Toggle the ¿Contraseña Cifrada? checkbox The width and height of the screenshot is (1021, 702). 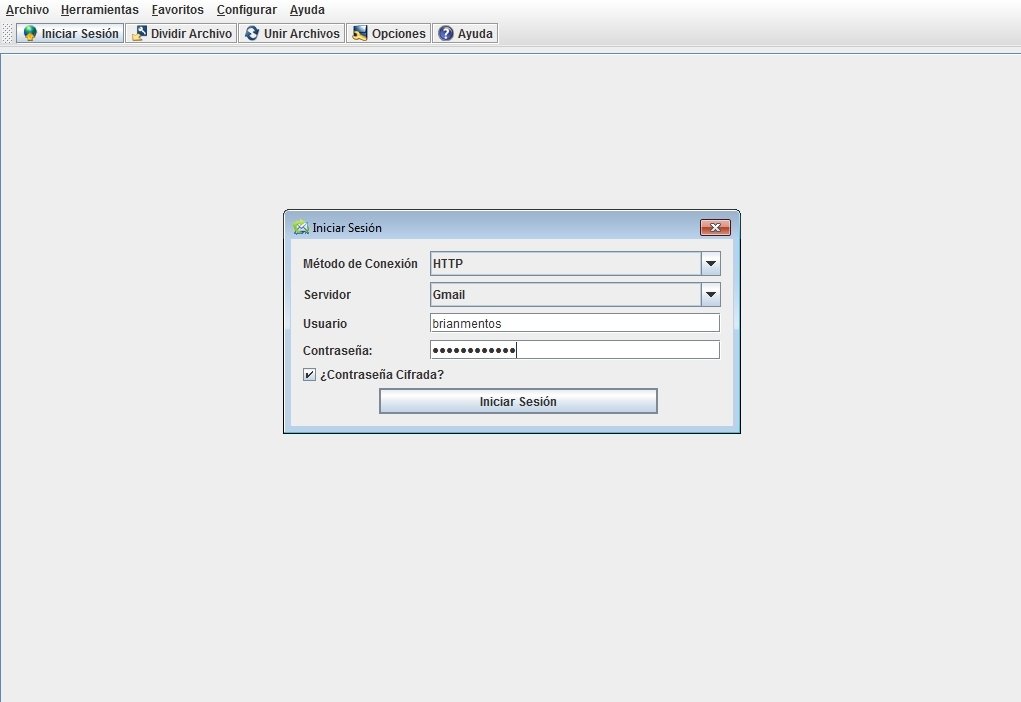(x=309, y=374)
